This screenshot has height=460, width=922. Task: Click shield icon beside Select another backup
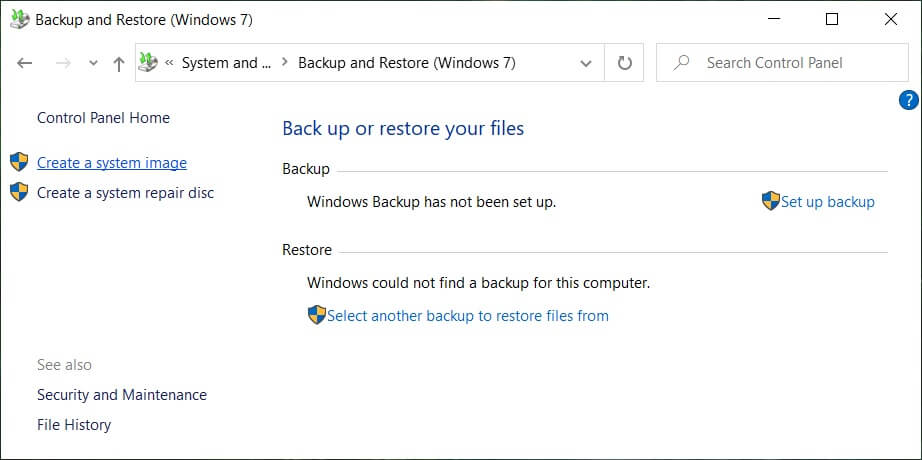pyautogui.click(x=316, y=315)
